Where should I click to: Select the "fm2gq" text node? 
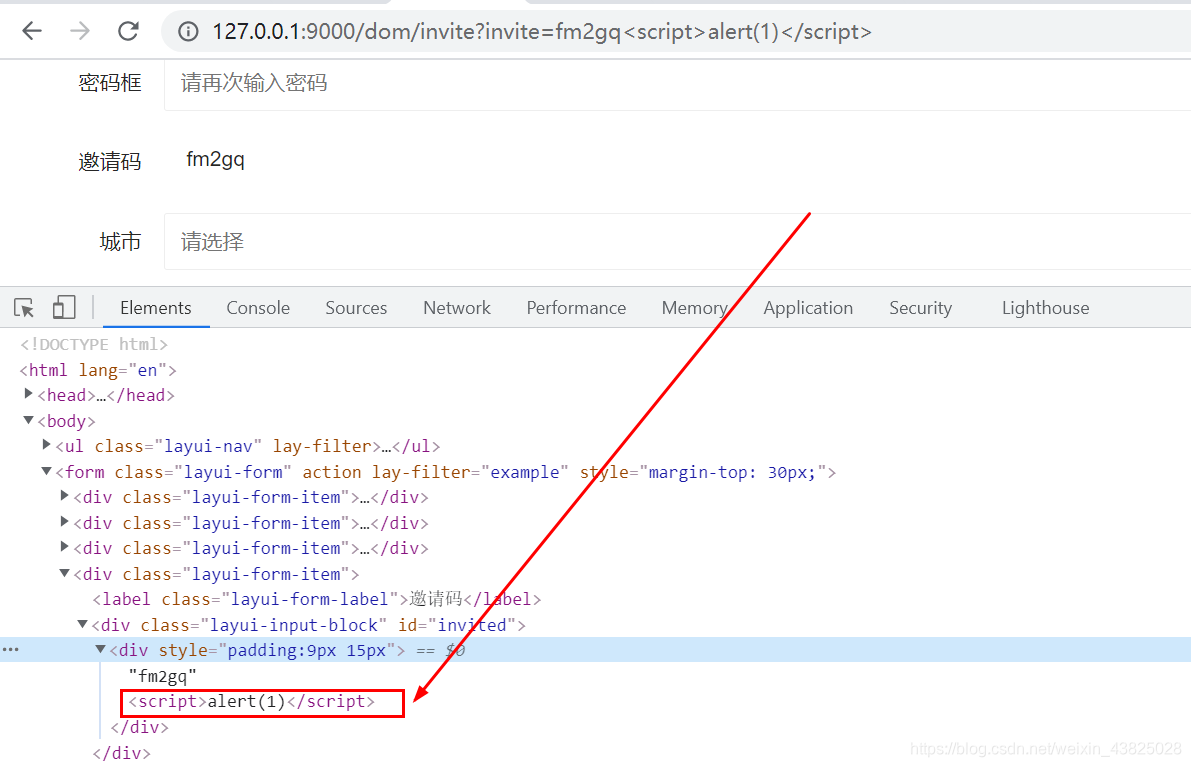[x=163, y=675]
